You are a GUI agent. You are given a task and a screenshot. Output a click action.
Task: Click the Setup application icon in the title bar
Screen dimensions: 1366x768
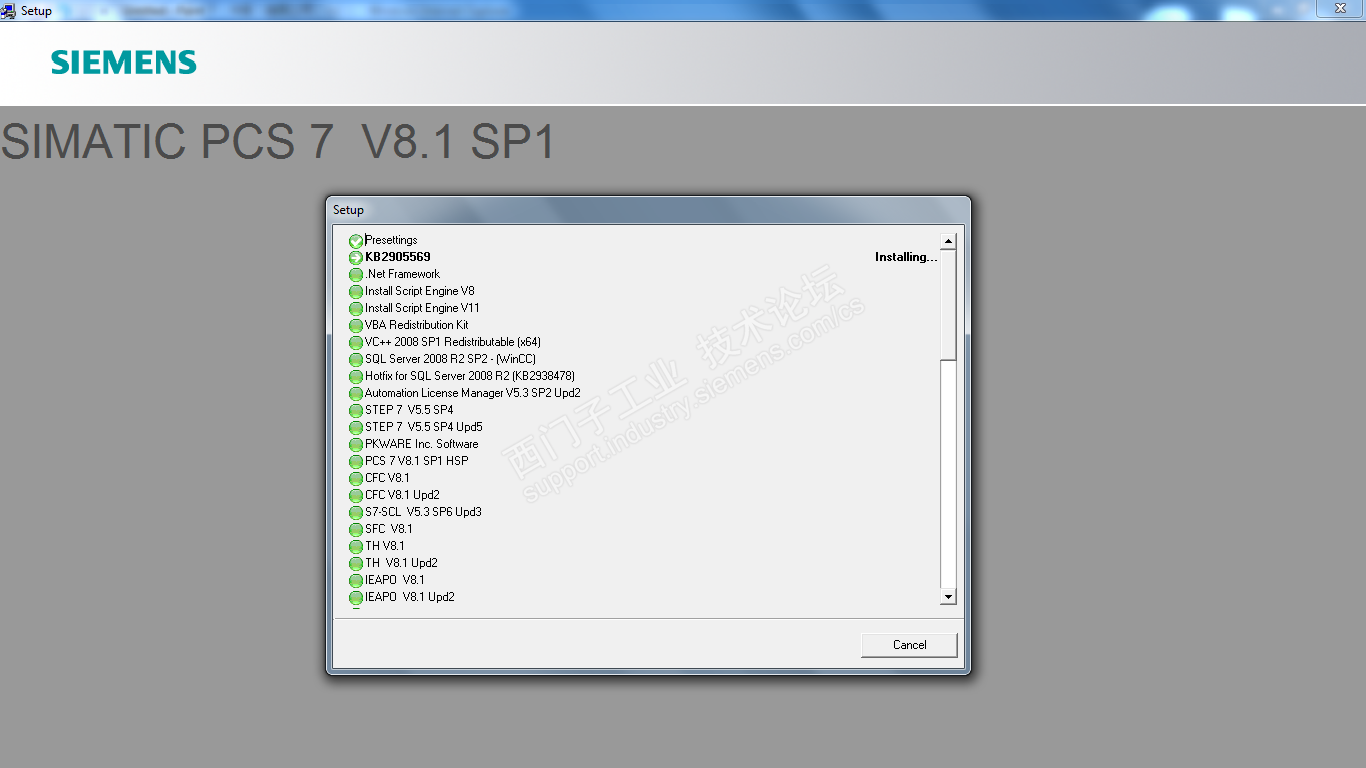click(x=9, y=11)
